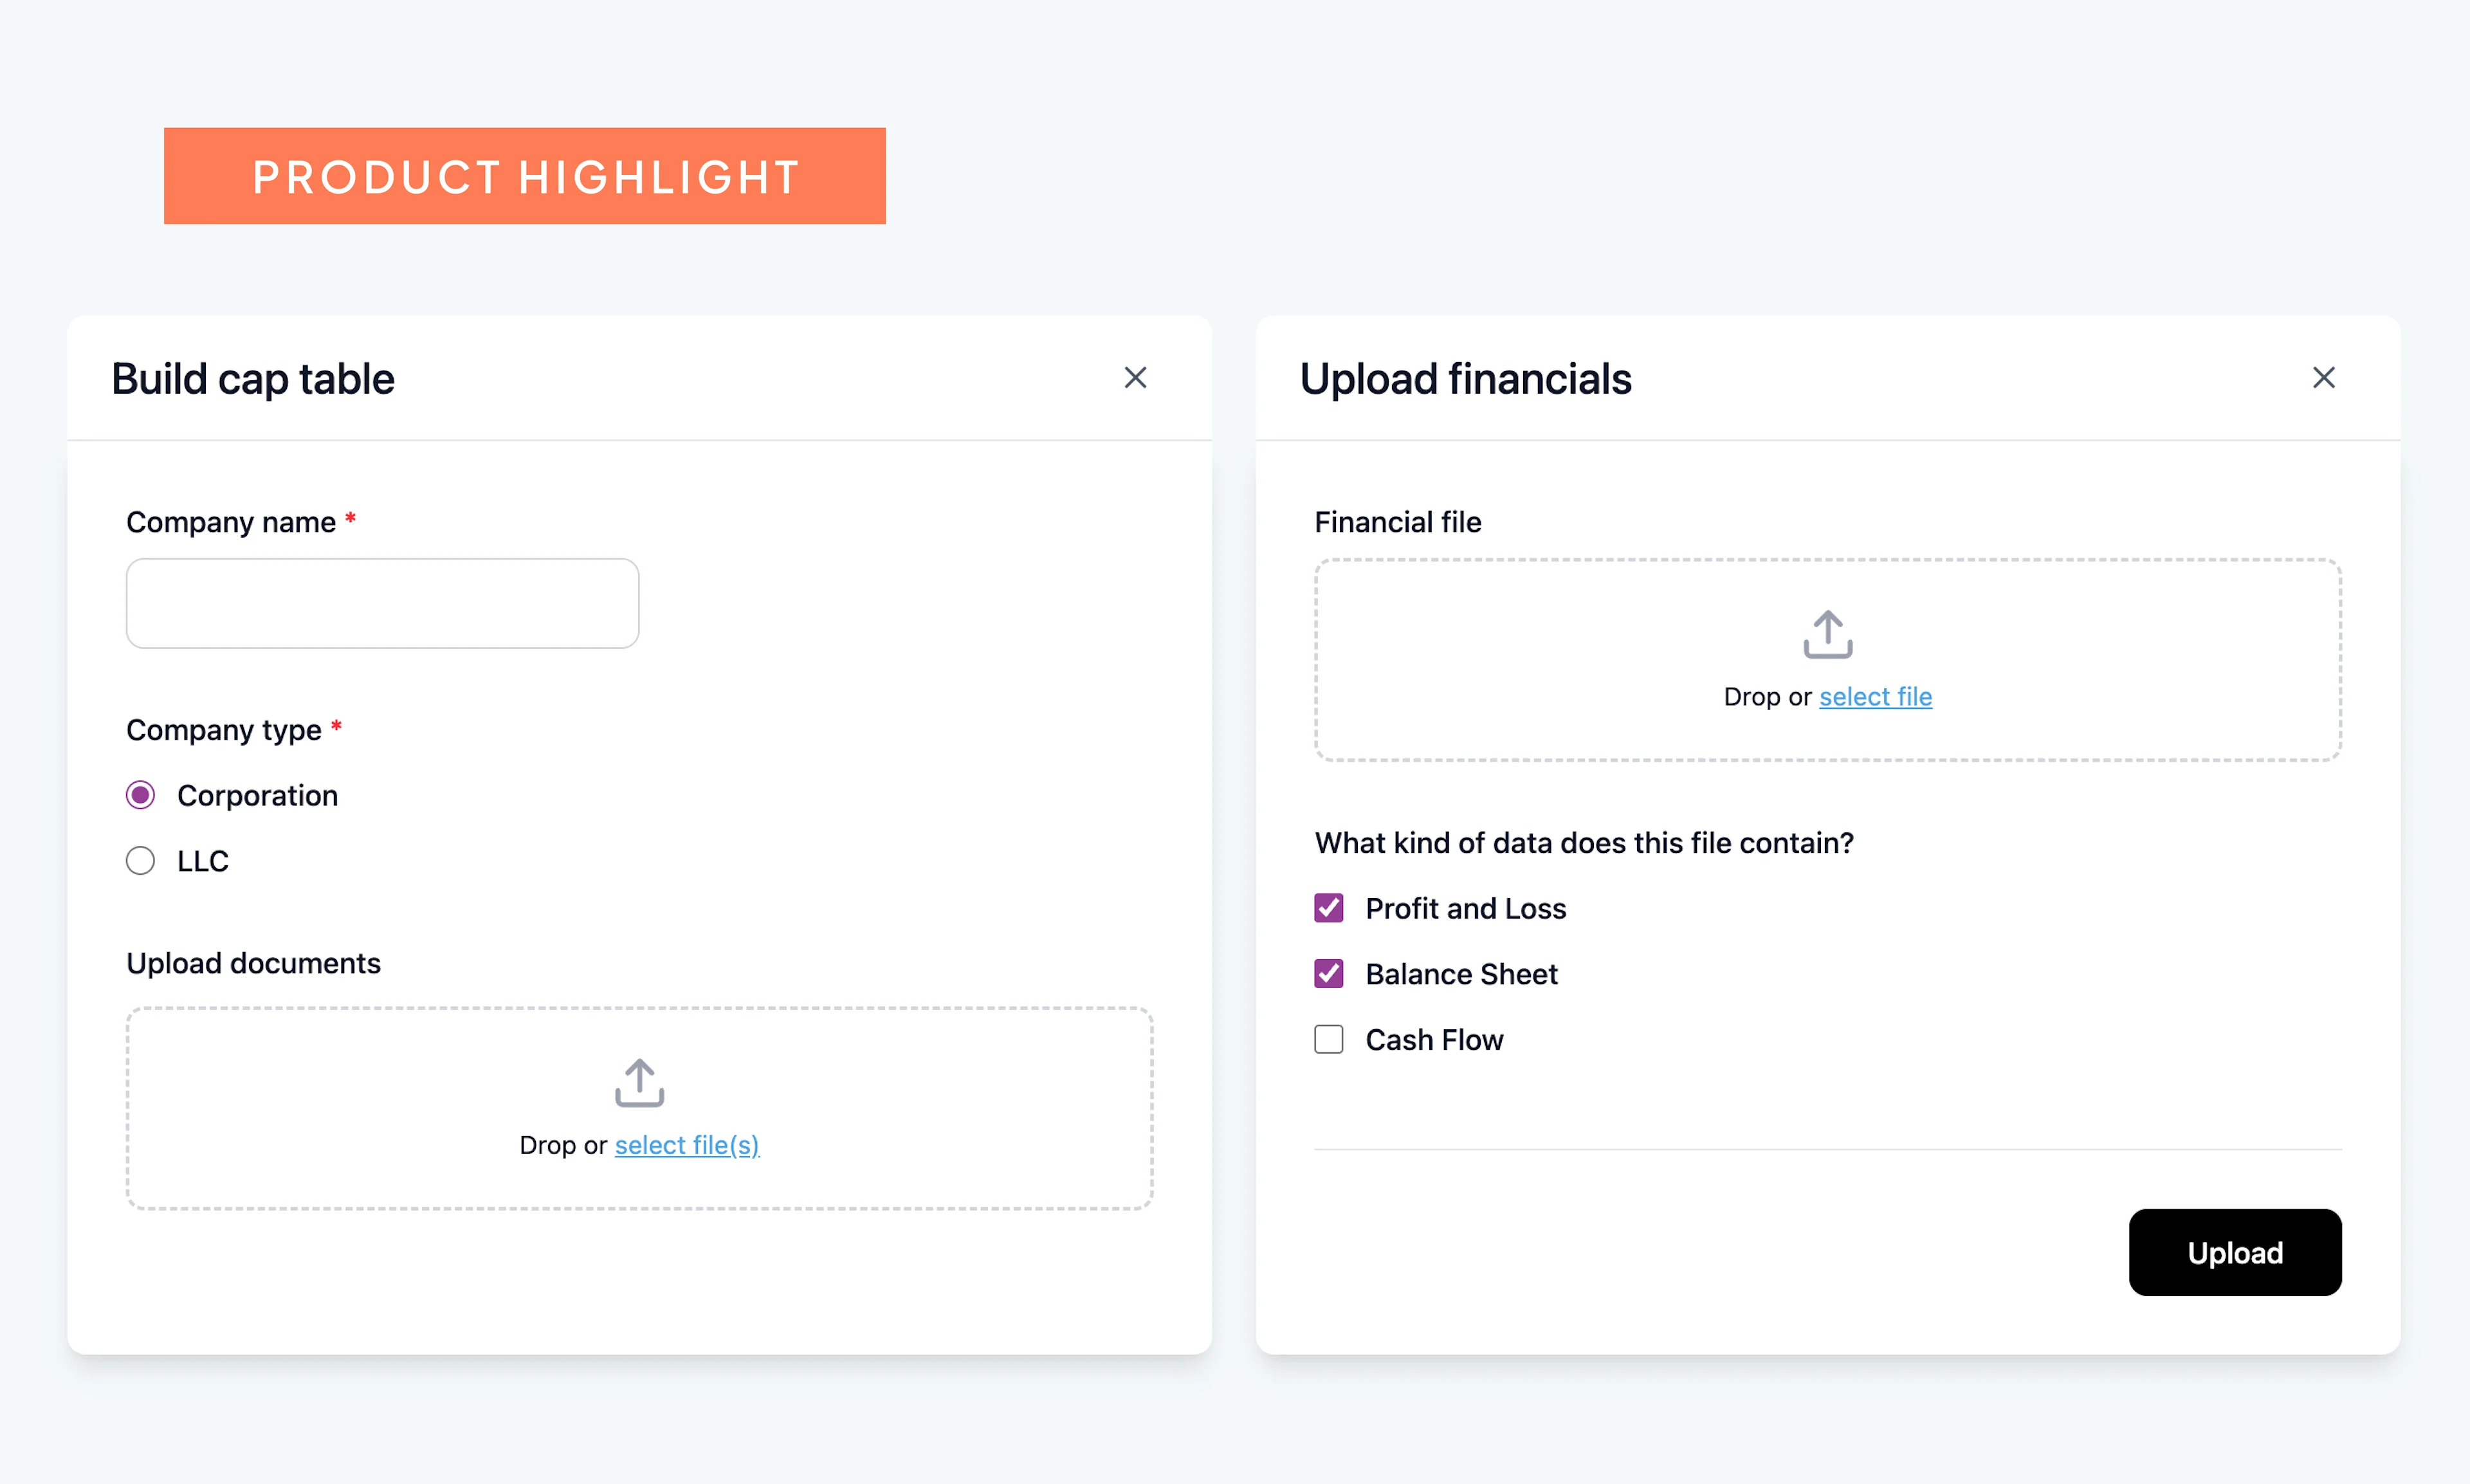This screenshot has width=2470, height=1484.
Task: Click the Upload documents drop zone
Action: click(640, 1109)
